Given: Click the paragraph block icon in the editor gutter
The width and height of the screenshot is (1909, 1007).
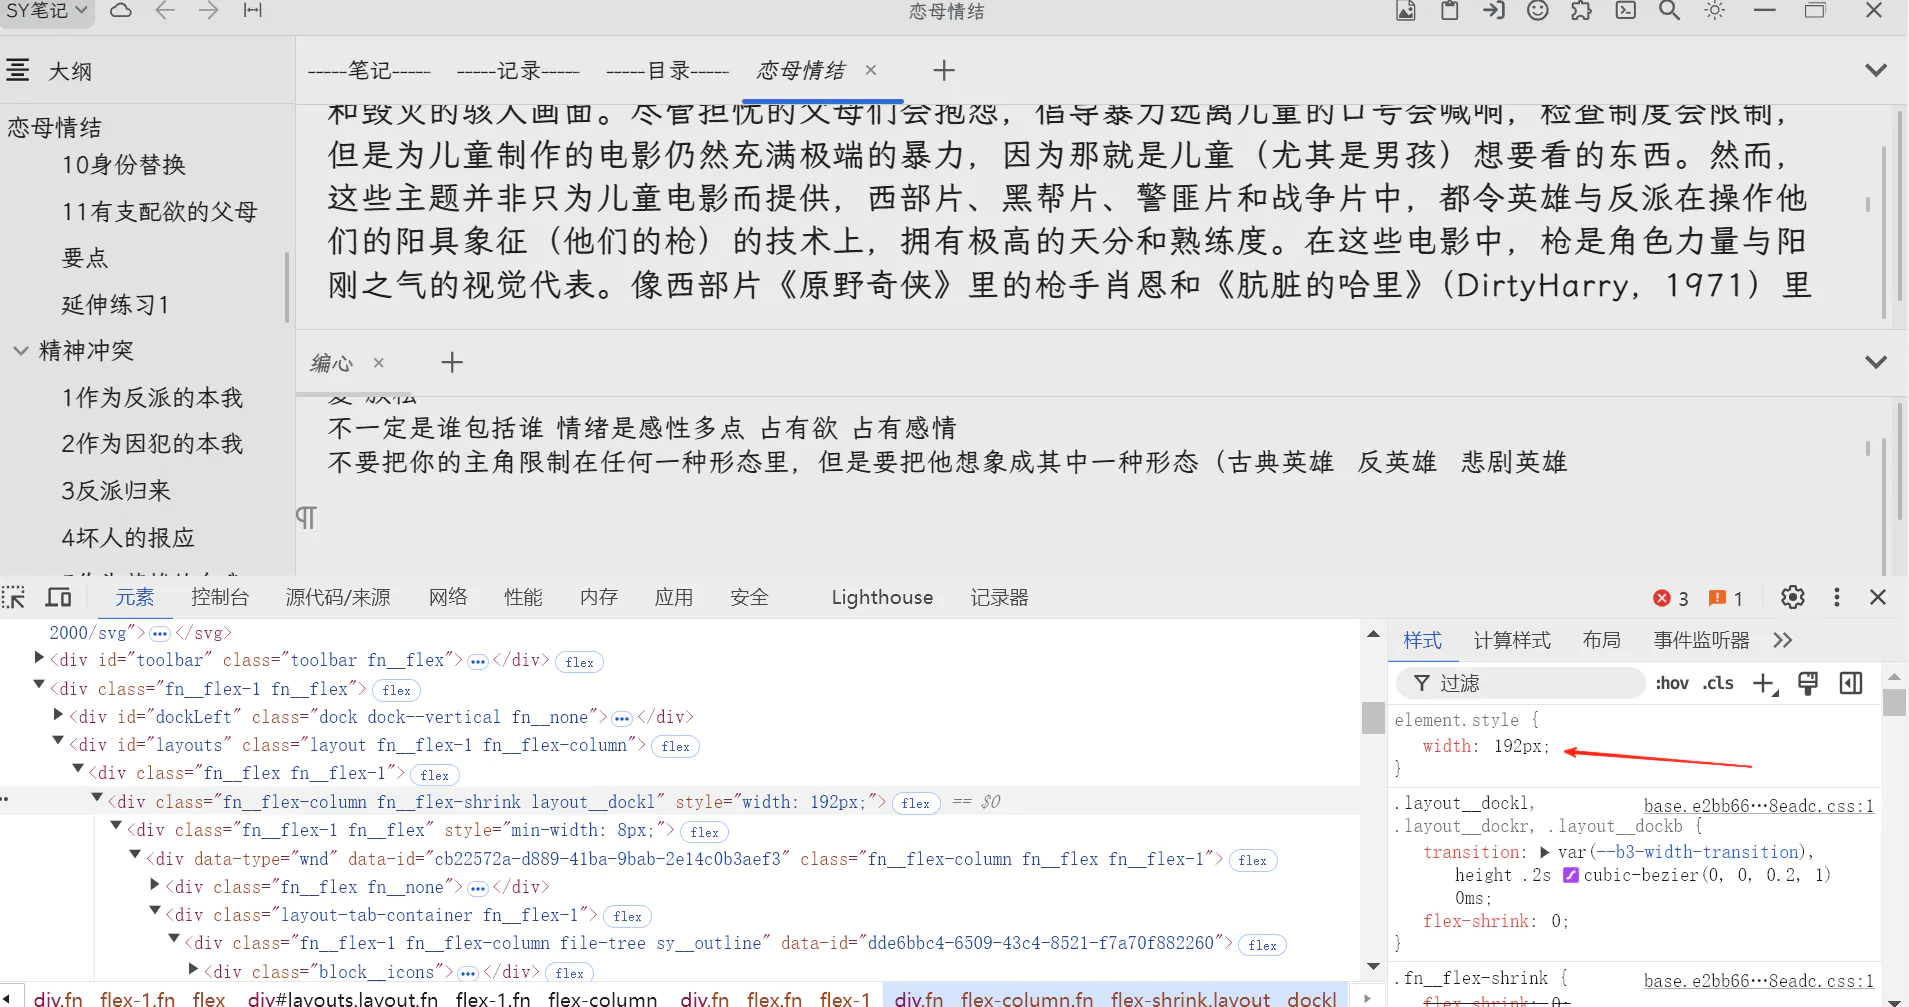Looking at the screenshot, I should click(306, 517).
